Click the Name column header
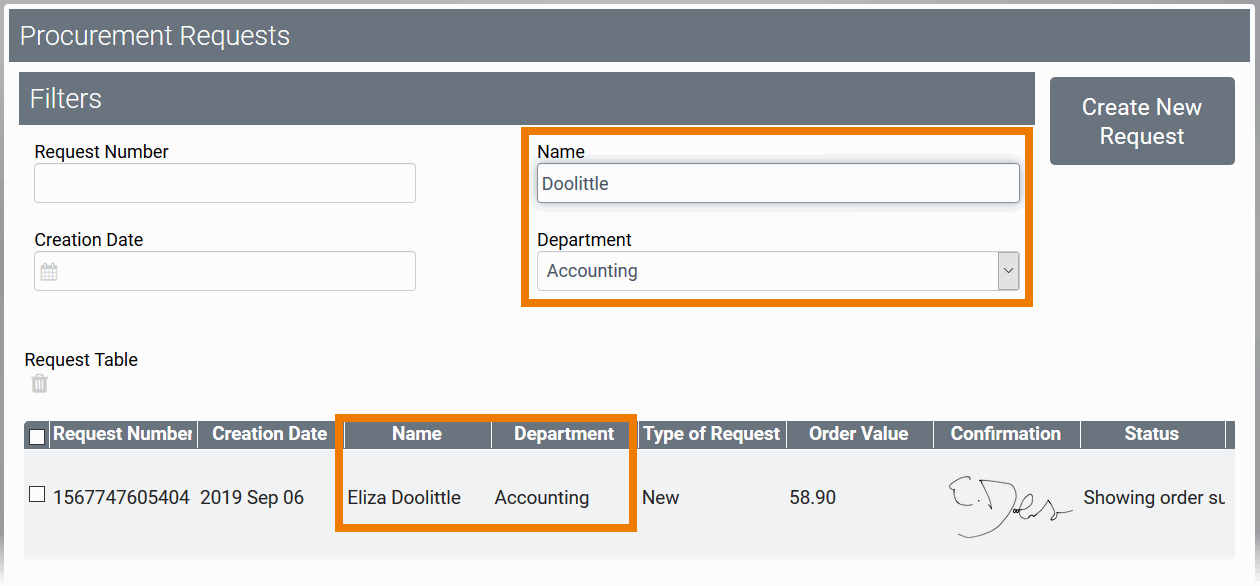Image resolution: width=1260 pixels, height=586 pixels. [x=417, y=434]
